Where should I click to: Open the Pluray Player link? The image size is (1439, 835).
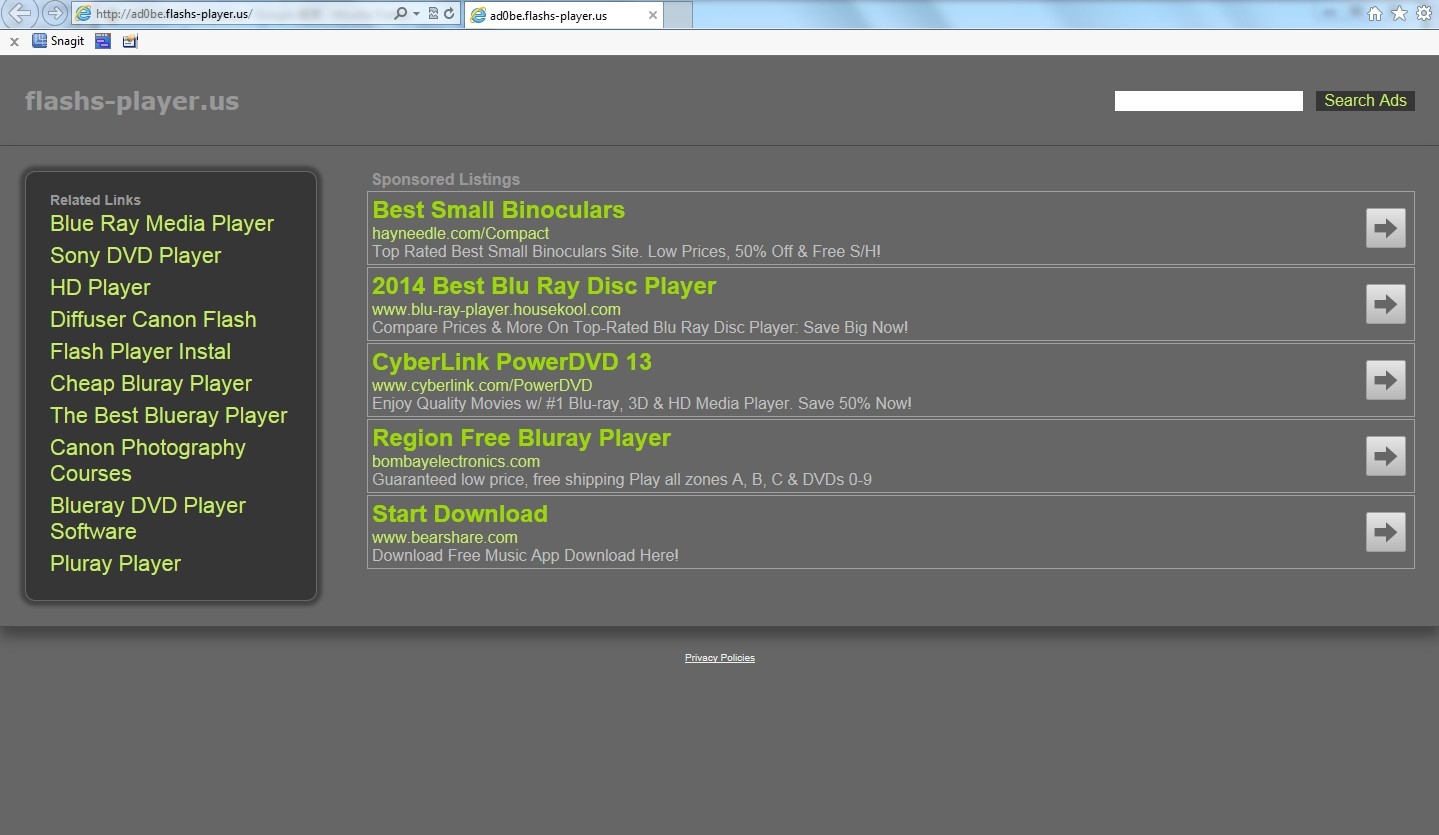[x=116, y=563]
